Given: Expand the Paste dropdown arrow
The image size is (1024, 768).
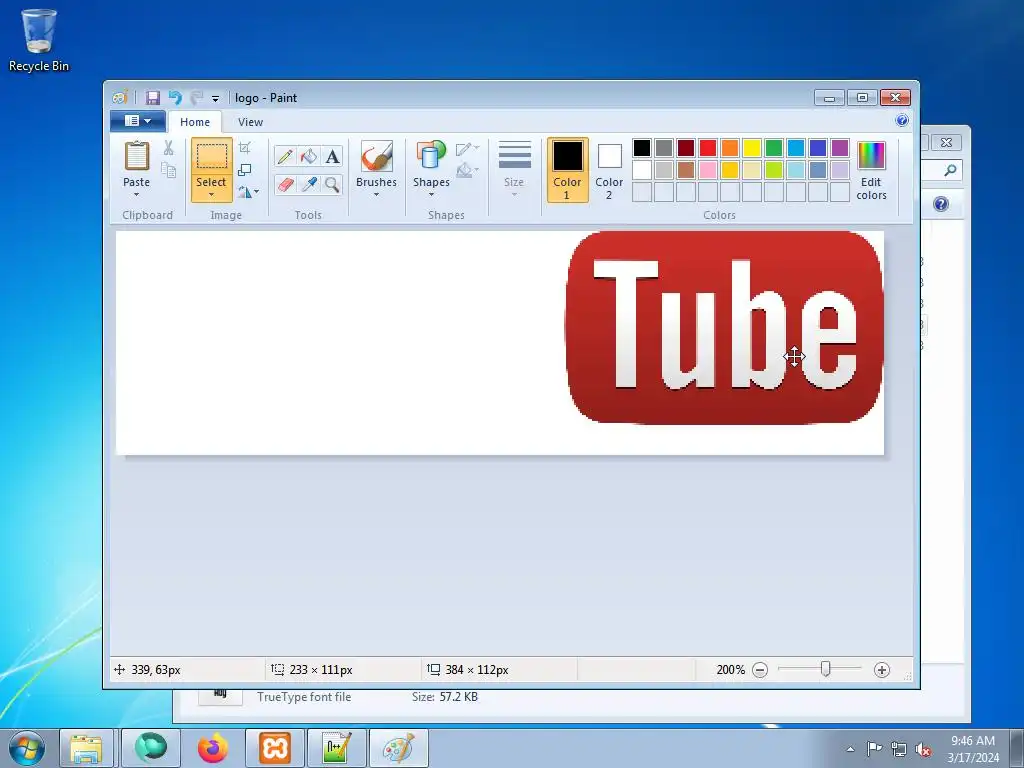Looking at the screenshot, I should pos(136,194).
